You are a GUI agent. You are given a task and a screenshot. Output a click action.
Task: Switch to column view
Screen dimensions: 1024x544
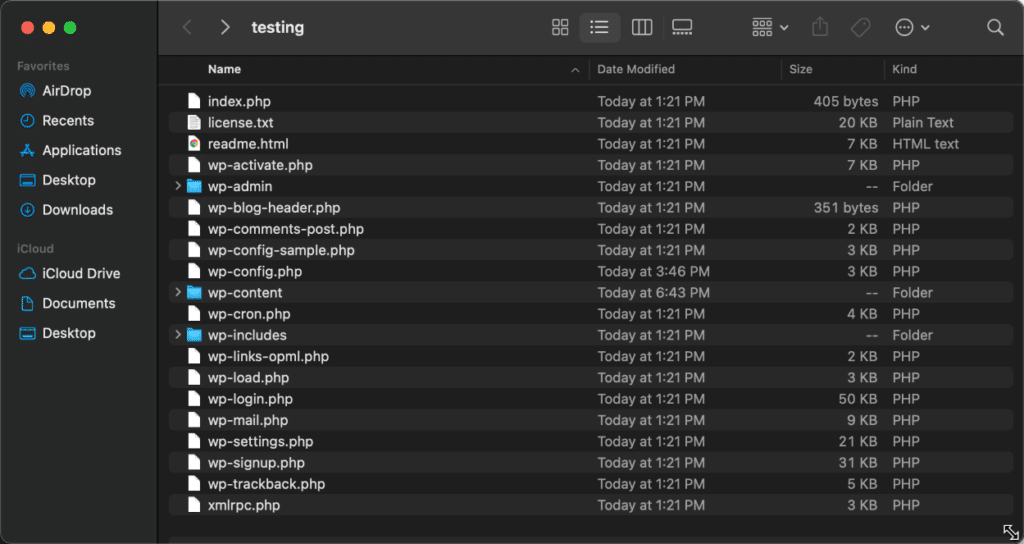[x=642, y=27]
